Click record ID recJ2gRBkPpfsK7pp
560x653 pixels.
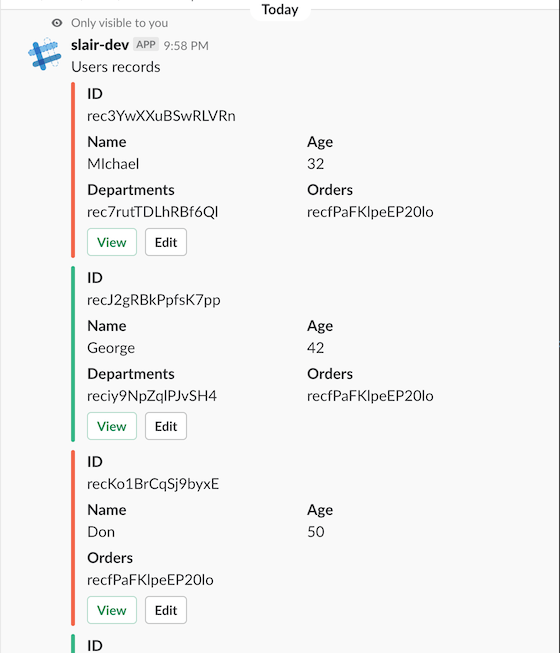[x=154, y=300]
